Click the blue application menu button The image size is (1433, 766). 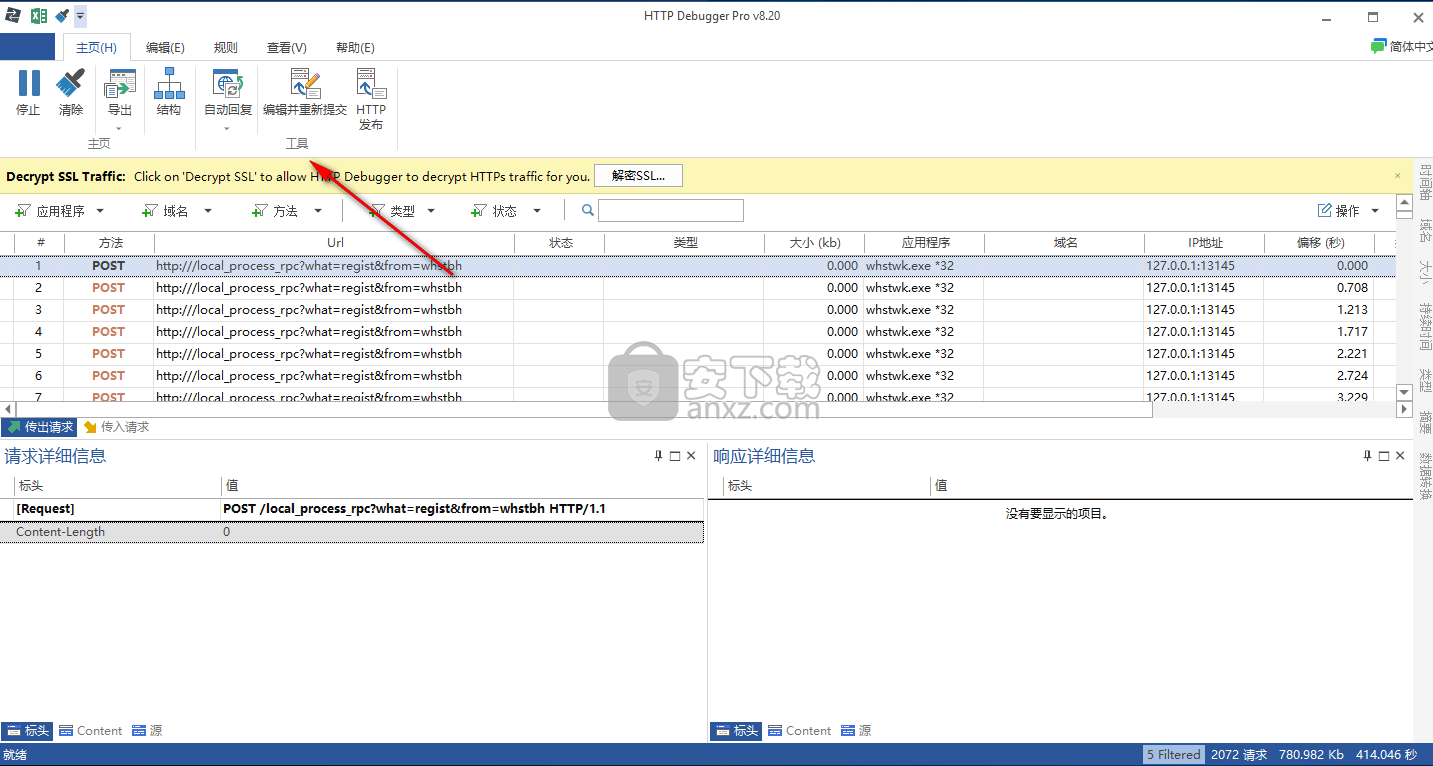pos(27,47)
